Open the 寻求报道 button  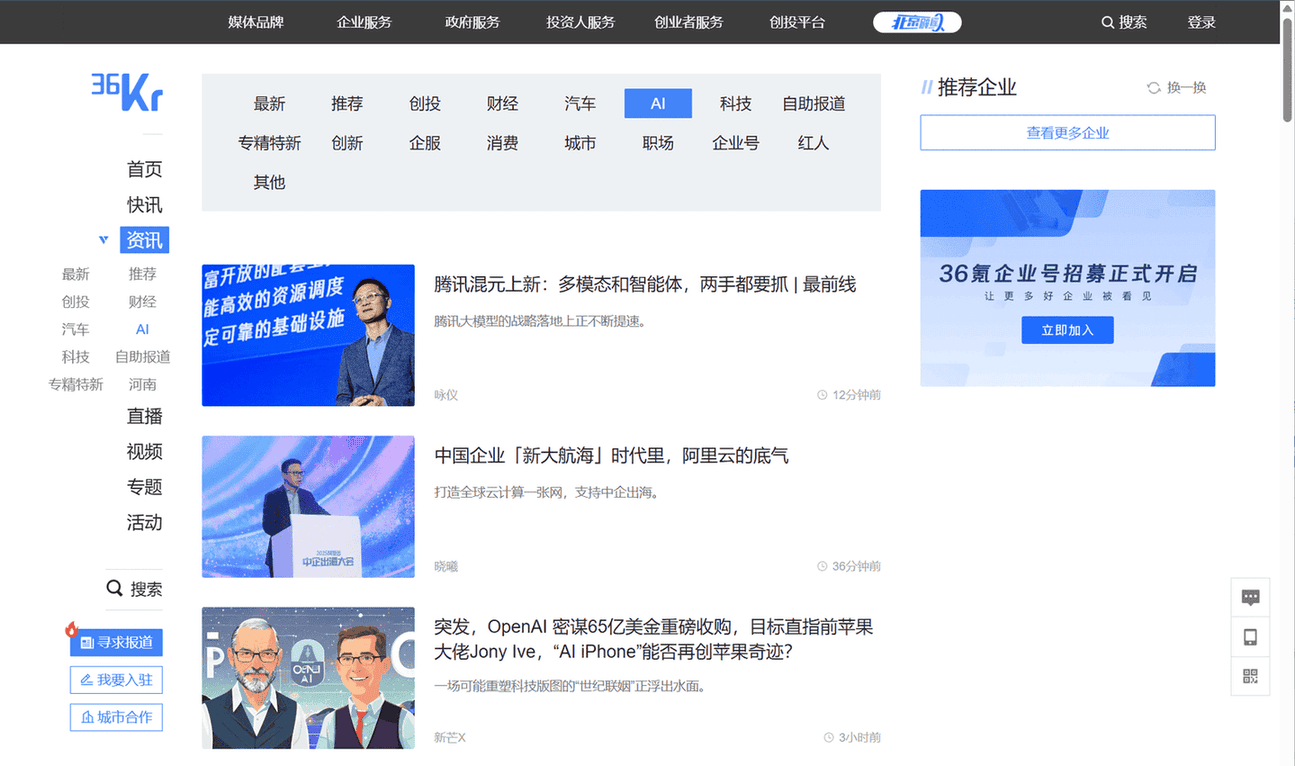[116, 642]
